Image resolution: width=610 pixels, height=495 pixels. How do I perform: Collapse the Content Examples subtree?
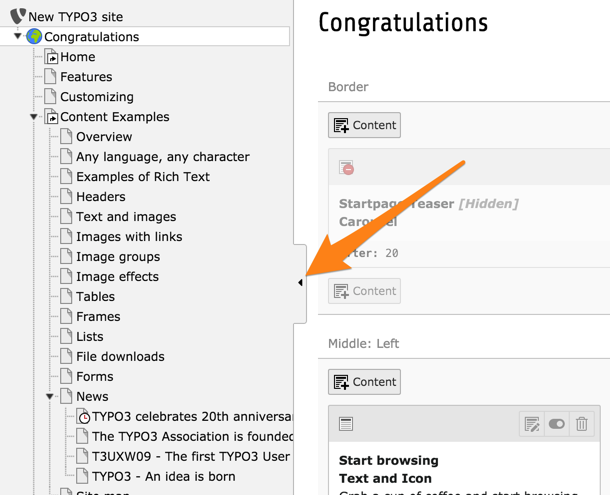tap(34, 117)
